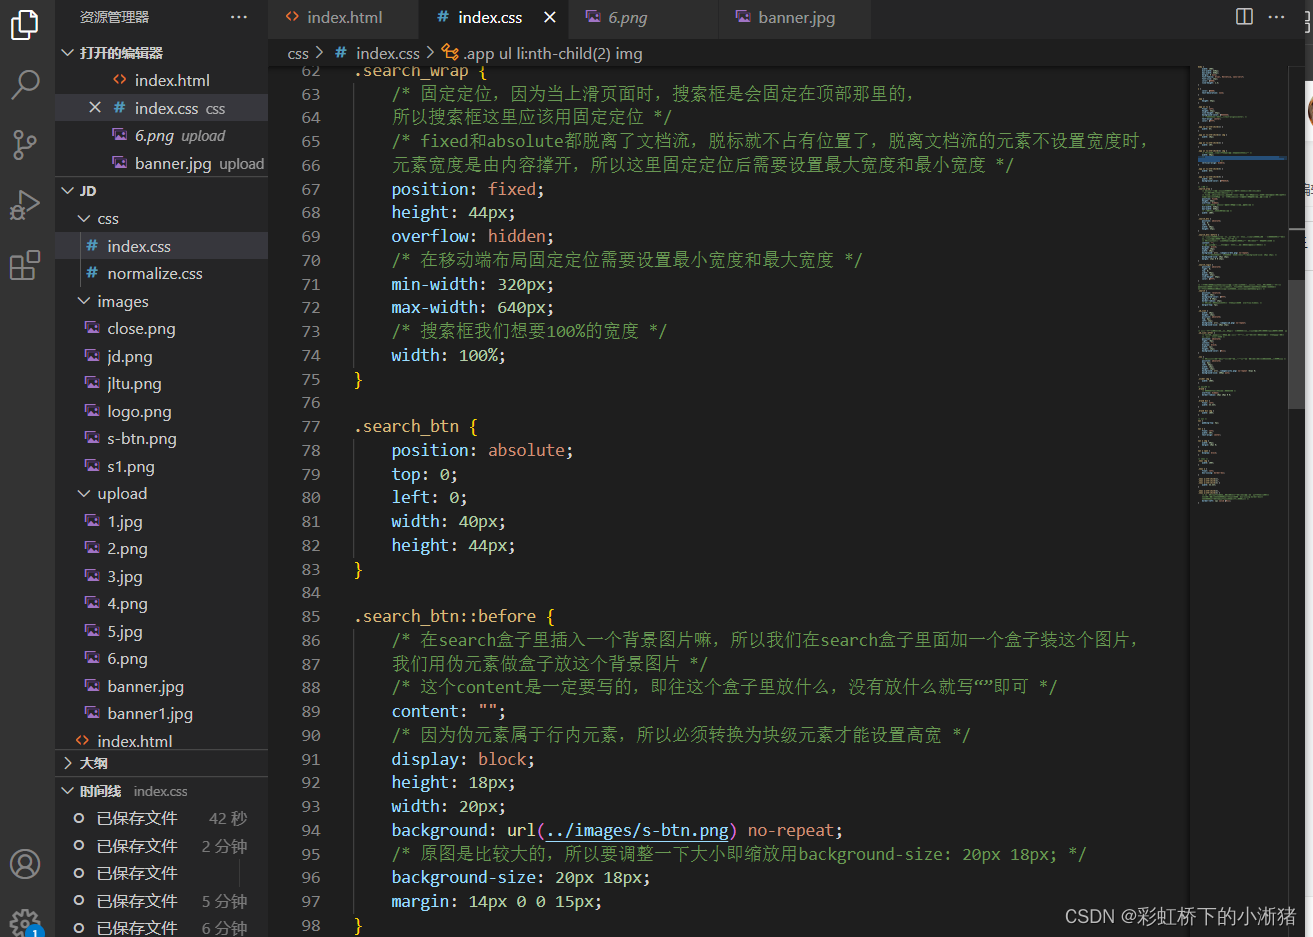Open index.html in open editors list
1313x937 pixels.
coord(161,80)
